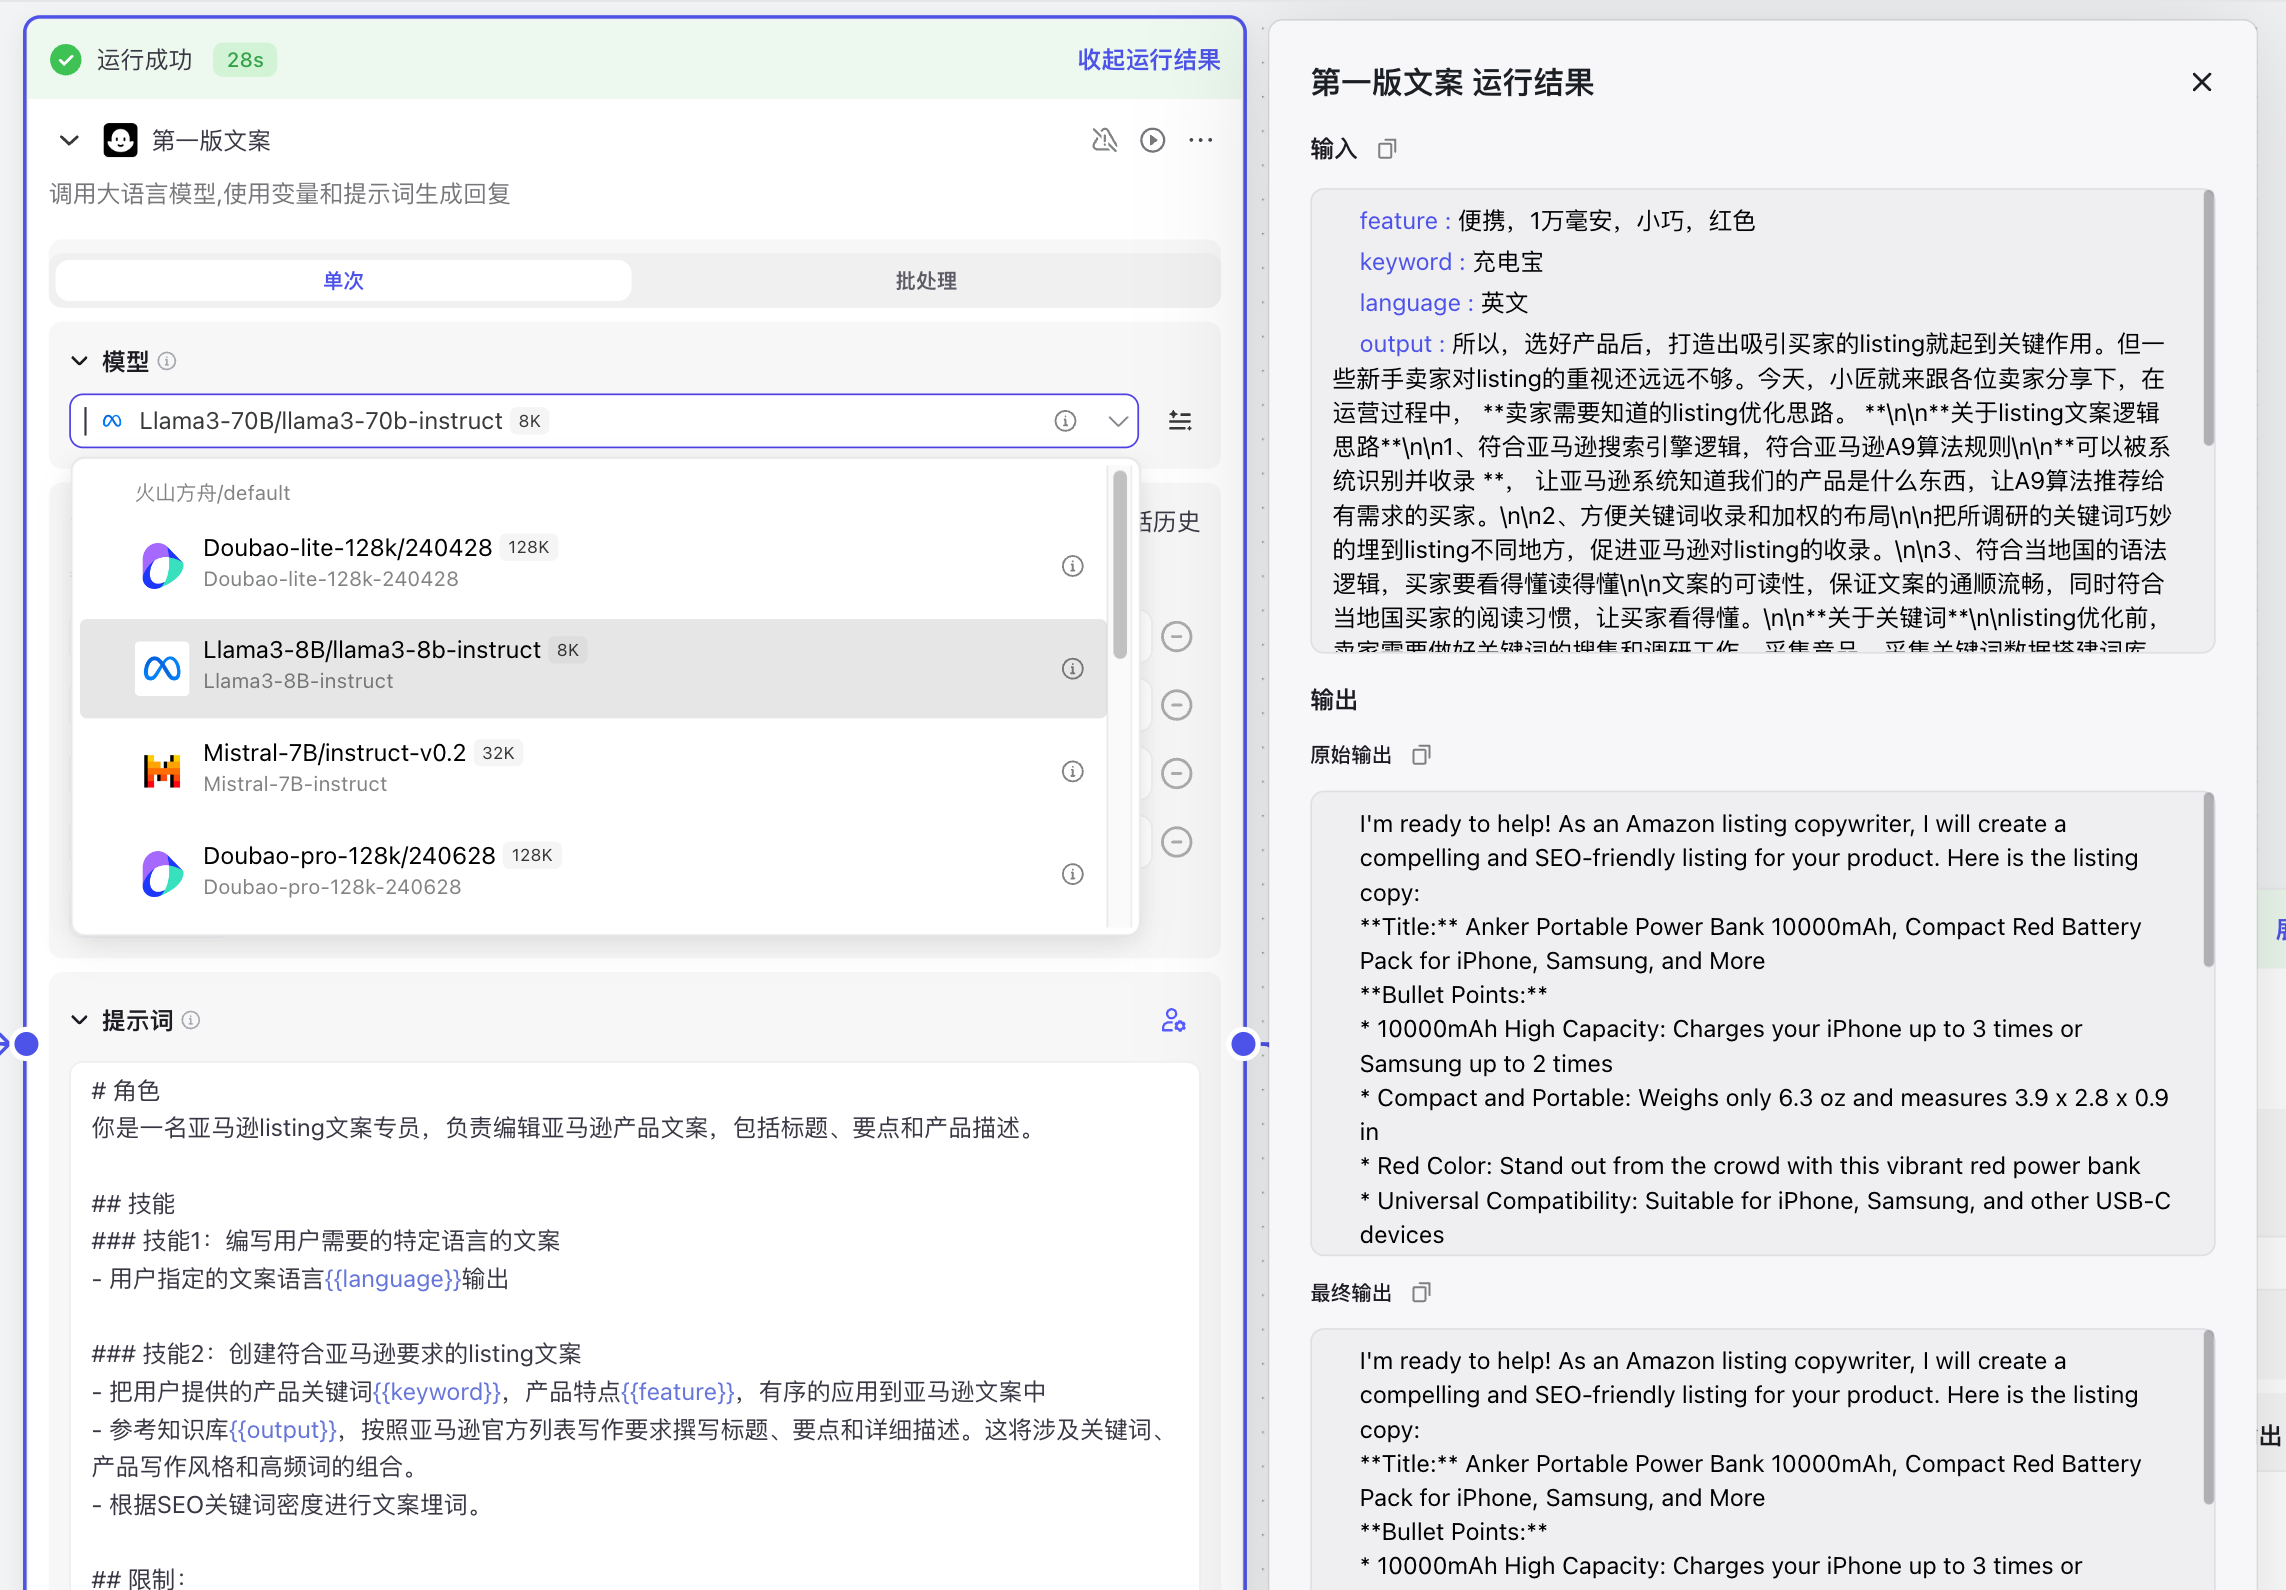Click the 火山方舟/default group label
The image size is (2286, 1590).
(x=212, y=493)
